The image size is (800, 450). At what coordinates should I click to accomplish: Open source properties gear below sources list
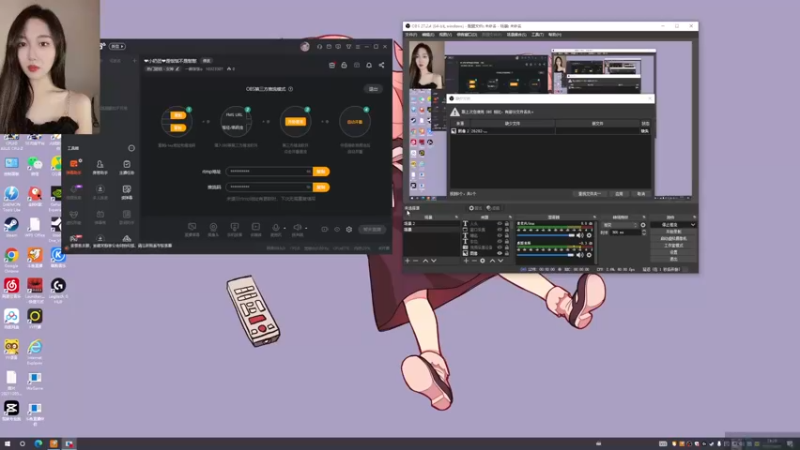pos(483,261)
